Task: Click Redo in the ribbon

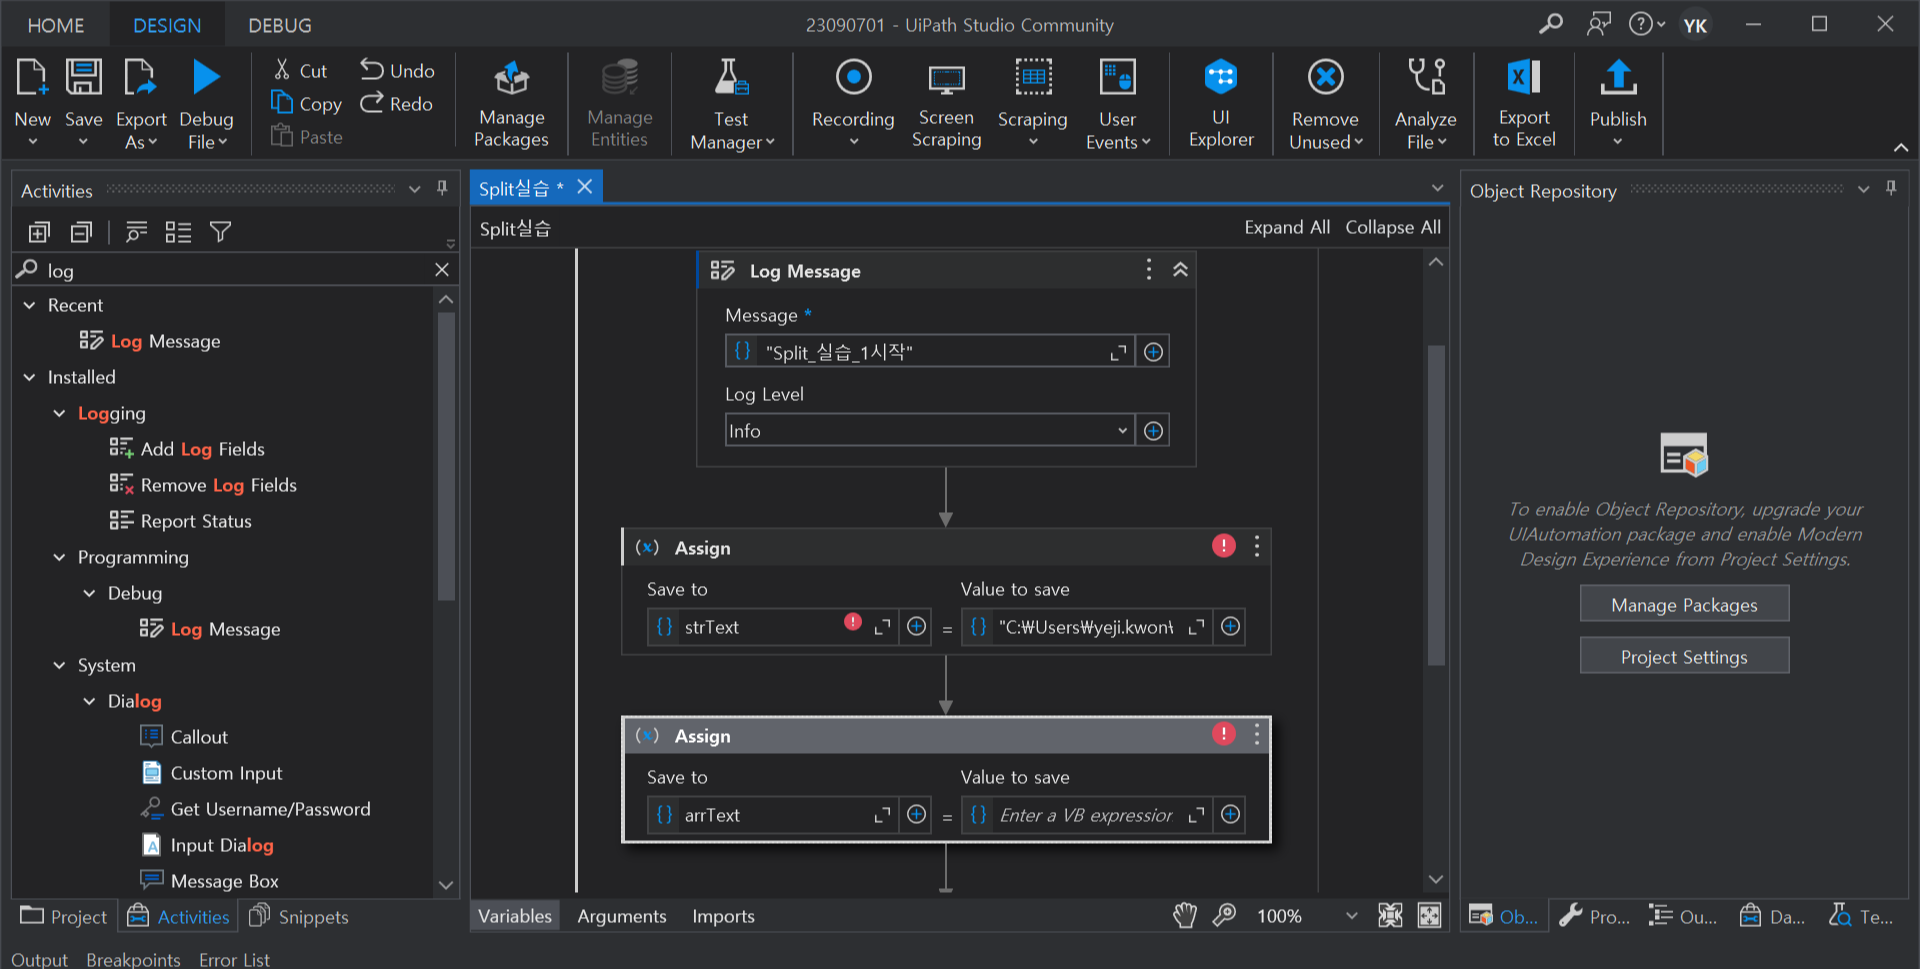Action: (x=397, y=103)
